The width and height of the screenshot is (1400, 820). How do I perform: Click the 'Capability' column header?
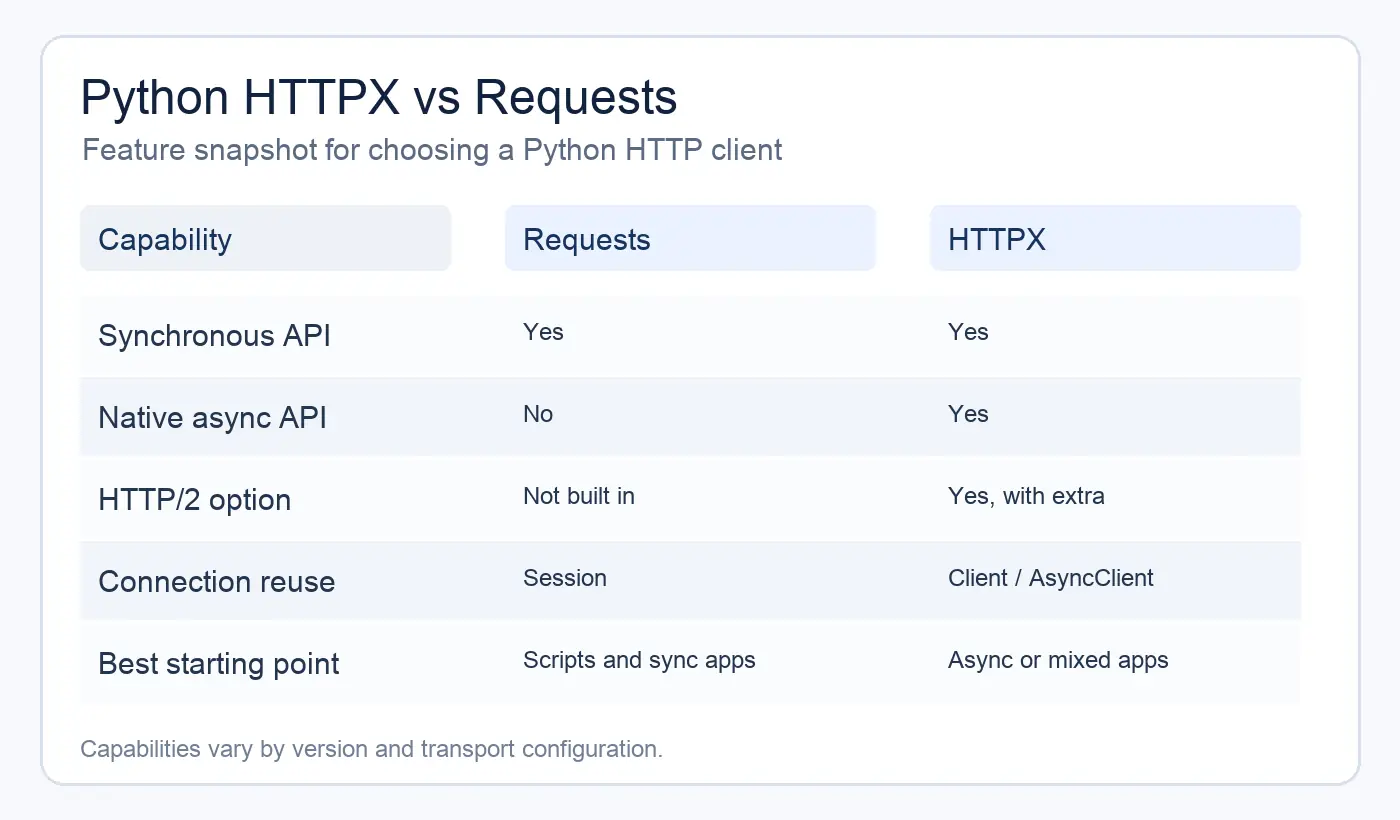pyautogui.click(x=265, y=238)
